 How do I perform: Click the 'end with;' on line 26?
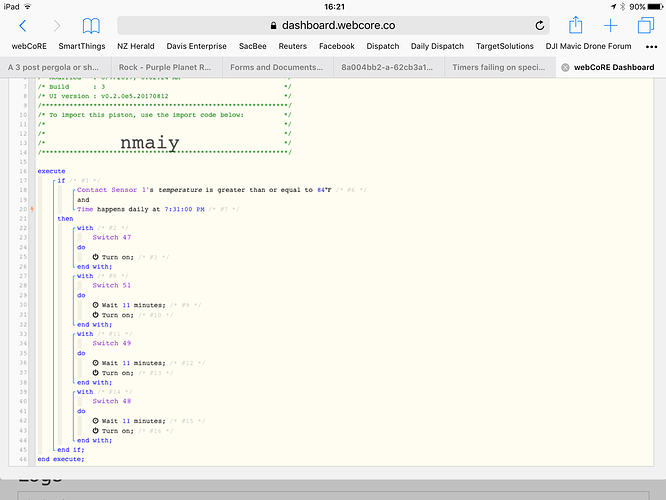(x=94, y=267)
